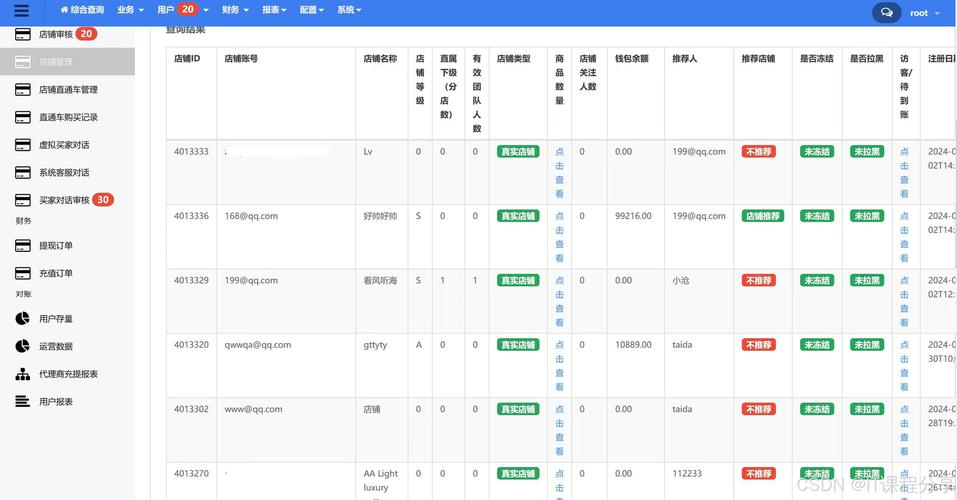Click the 运营数据 pie chart icon
This screenshot has width=957, height=500.
[23, 346]
